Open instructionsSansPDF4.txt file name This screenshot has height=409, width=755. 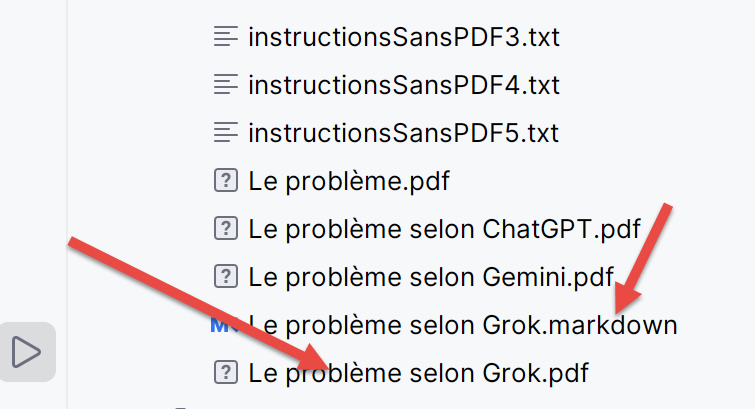click(x=403, y=85)
